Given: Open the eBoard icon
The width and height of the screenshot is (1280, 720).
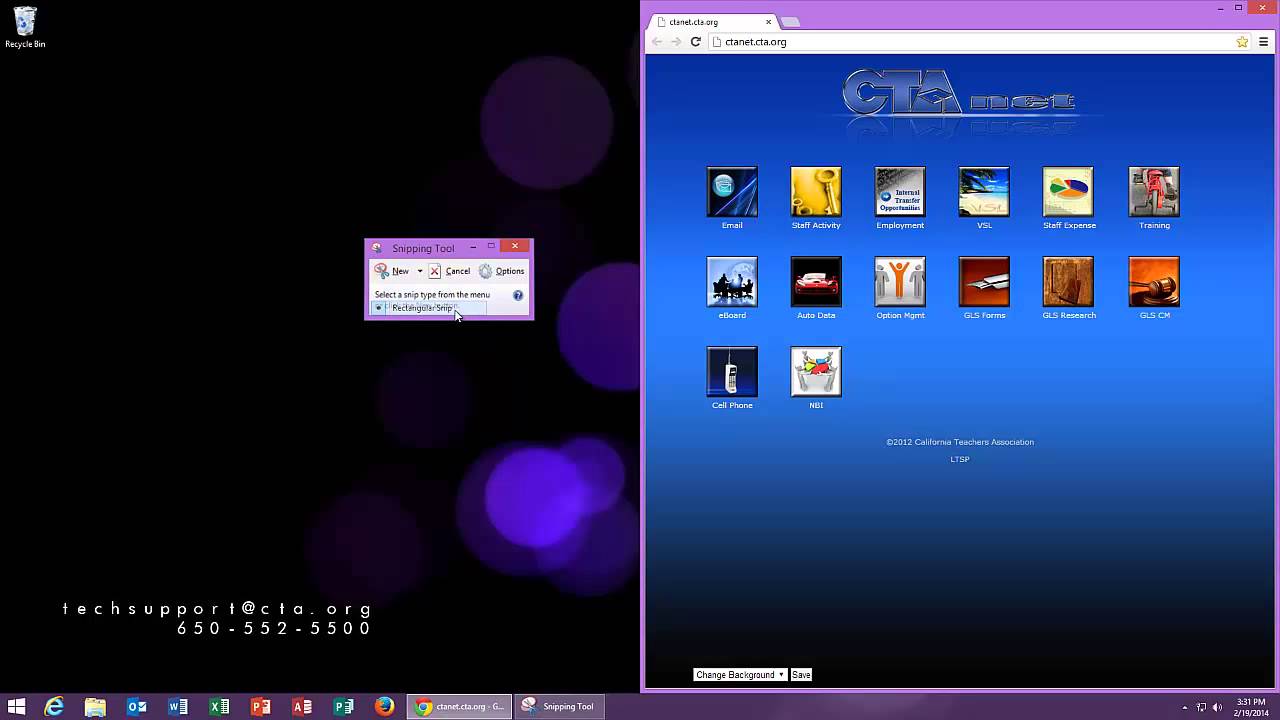Looking at the screenshot, I should (x=732, y=282).
